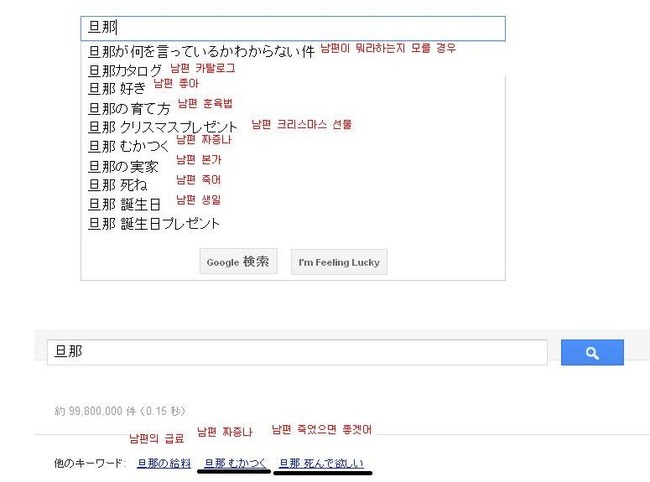This screenshot has height=482, width=650.
Task: Open the underlined 旦那 むかつく keyword link
Action: [x=235, y=463]
